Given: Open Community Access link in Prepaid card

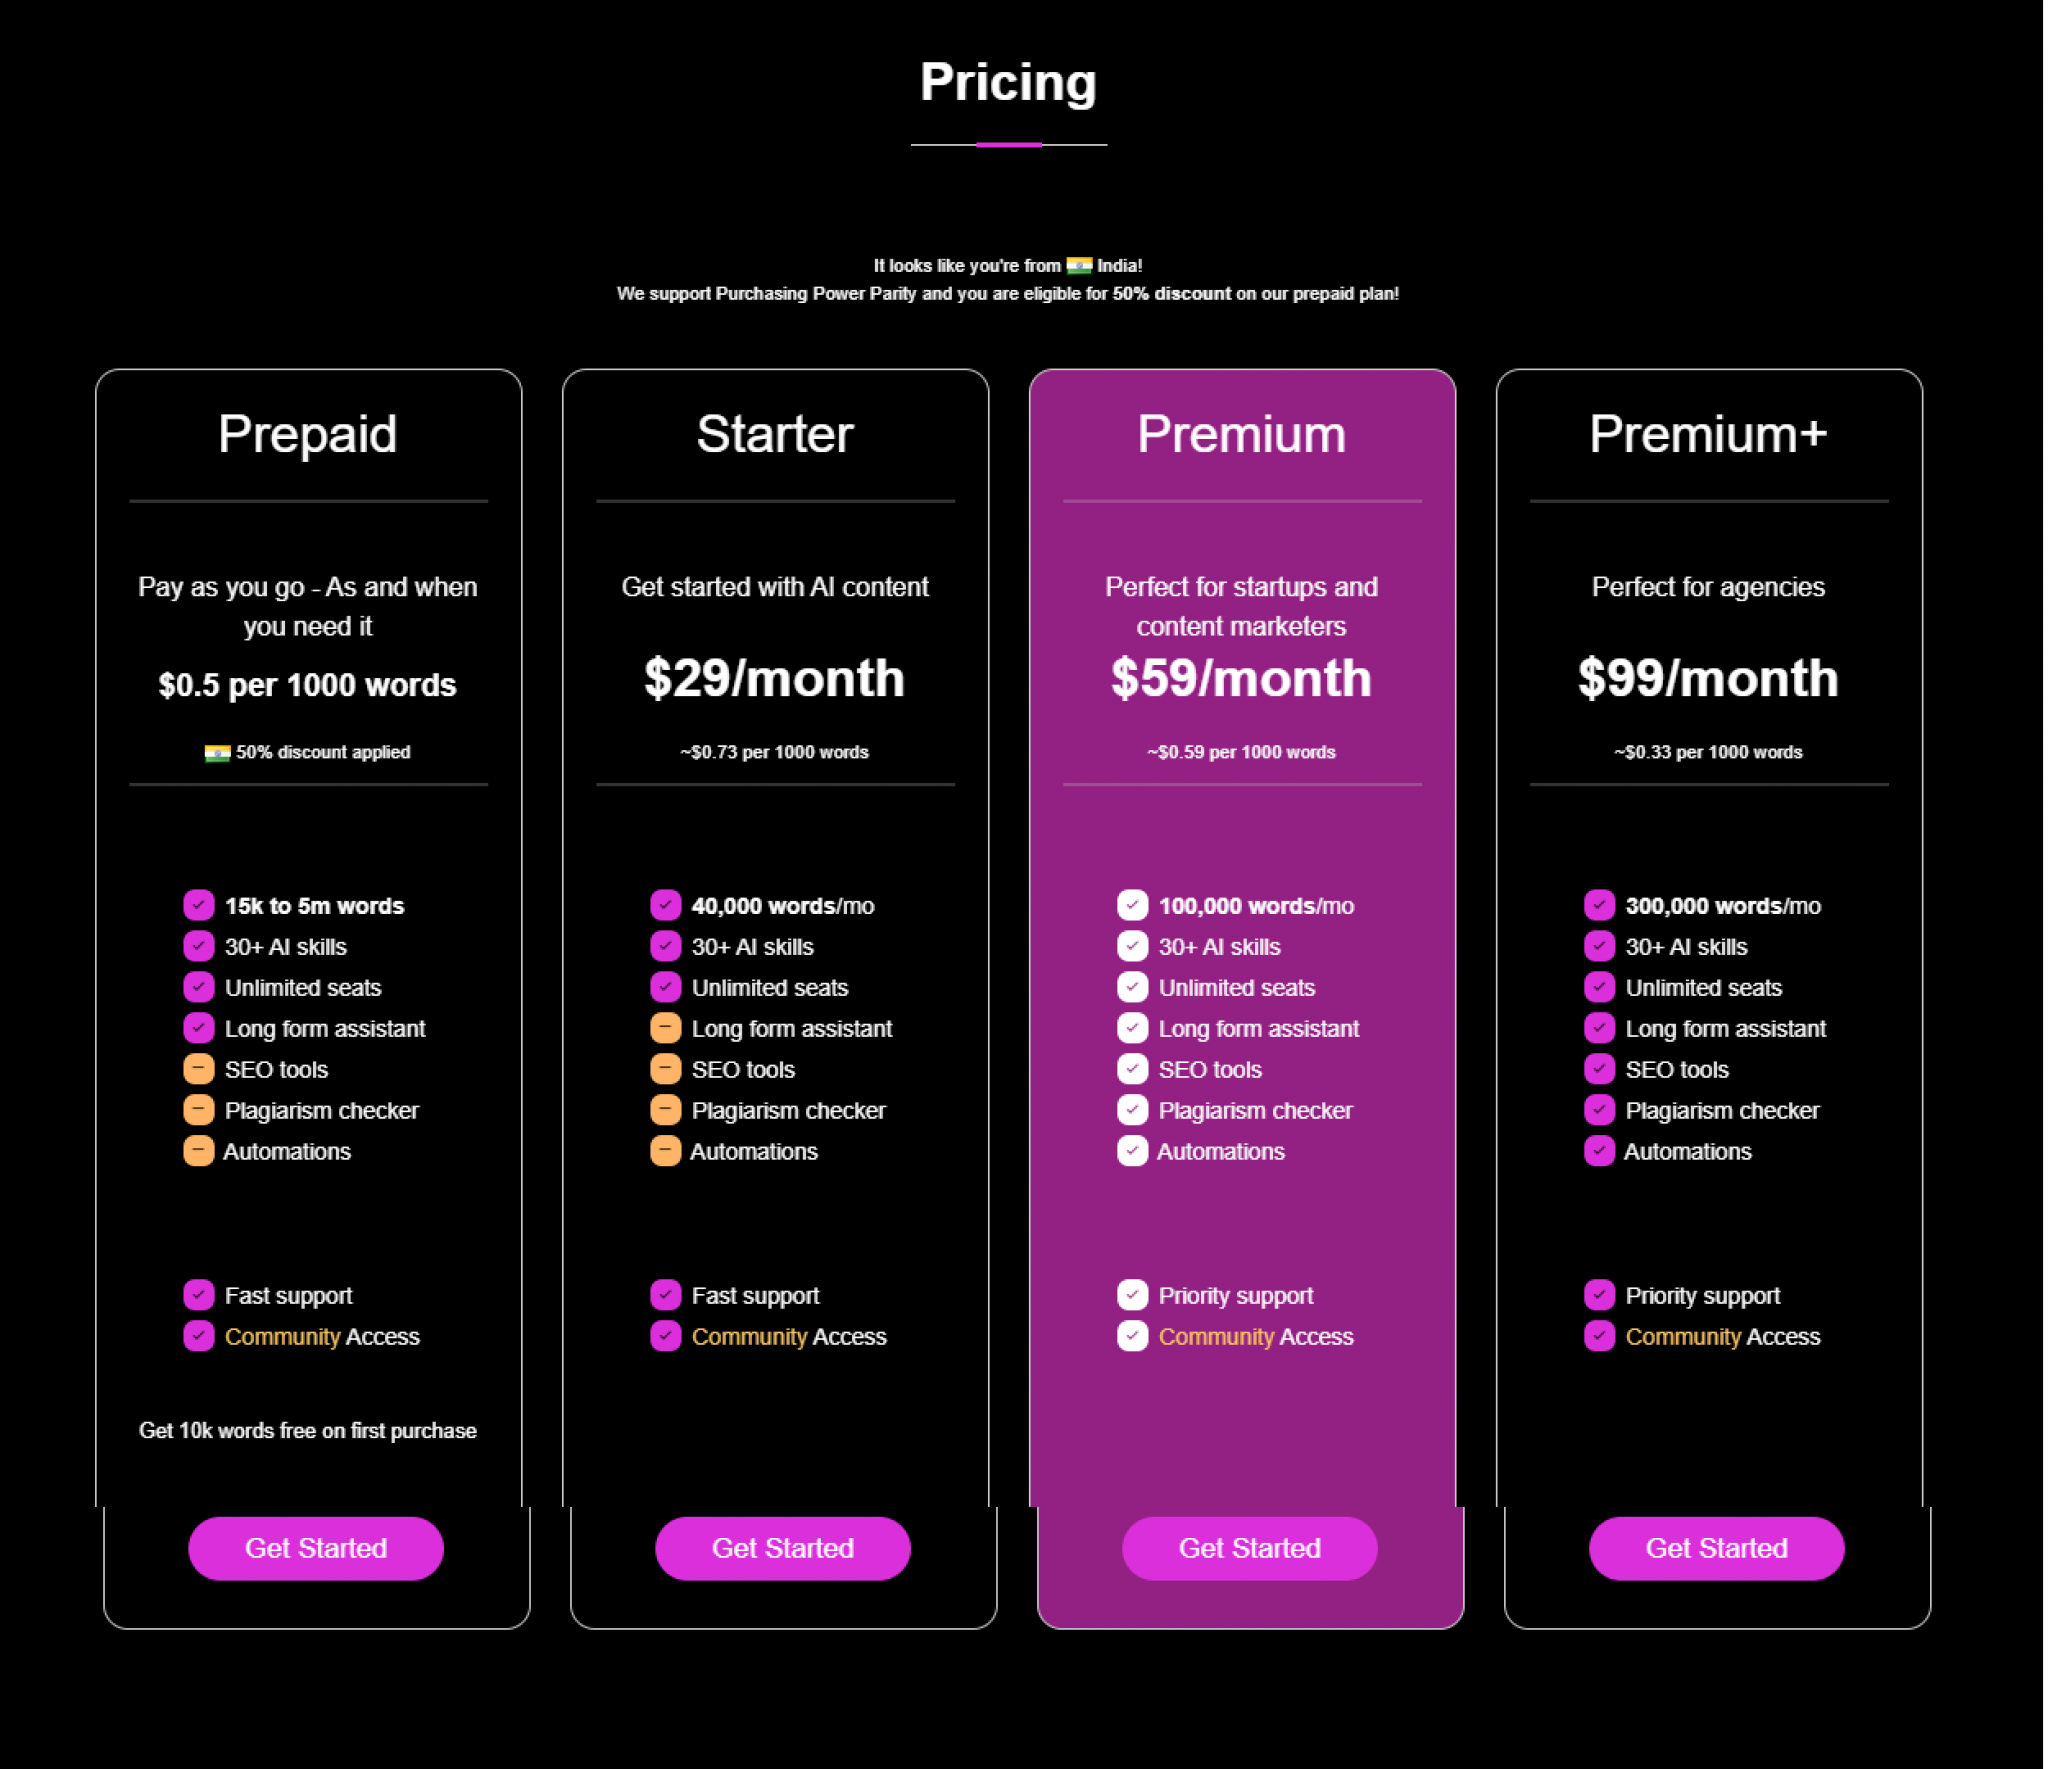Looking at the screenshot, I should (x=322, y=1337).
